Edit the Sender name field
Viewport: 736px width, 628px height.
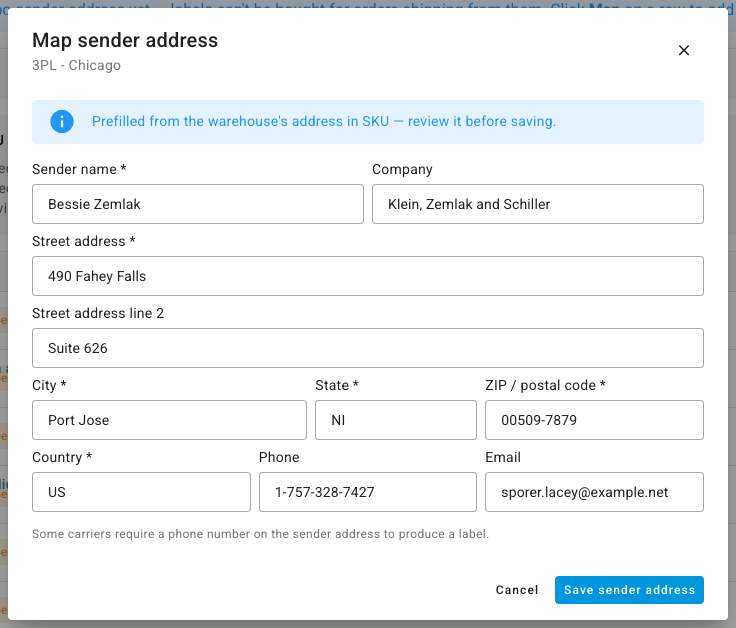click(x=198, y=204)
